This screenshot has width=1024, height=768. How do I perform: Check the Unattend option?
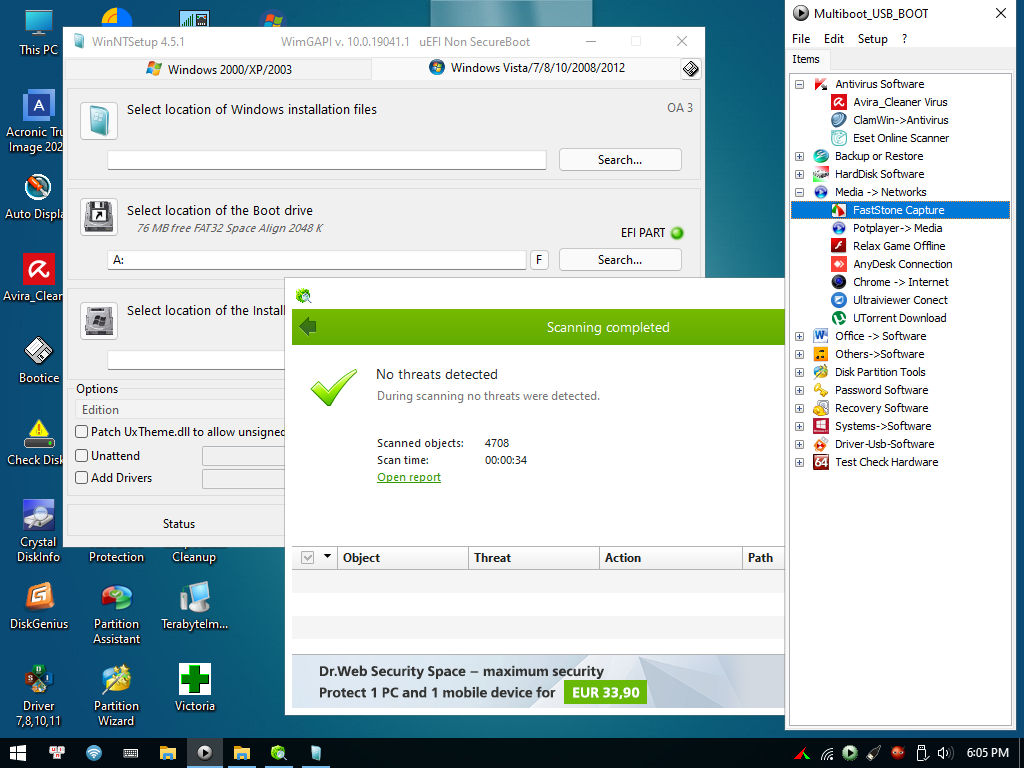[x=82, y=456]
